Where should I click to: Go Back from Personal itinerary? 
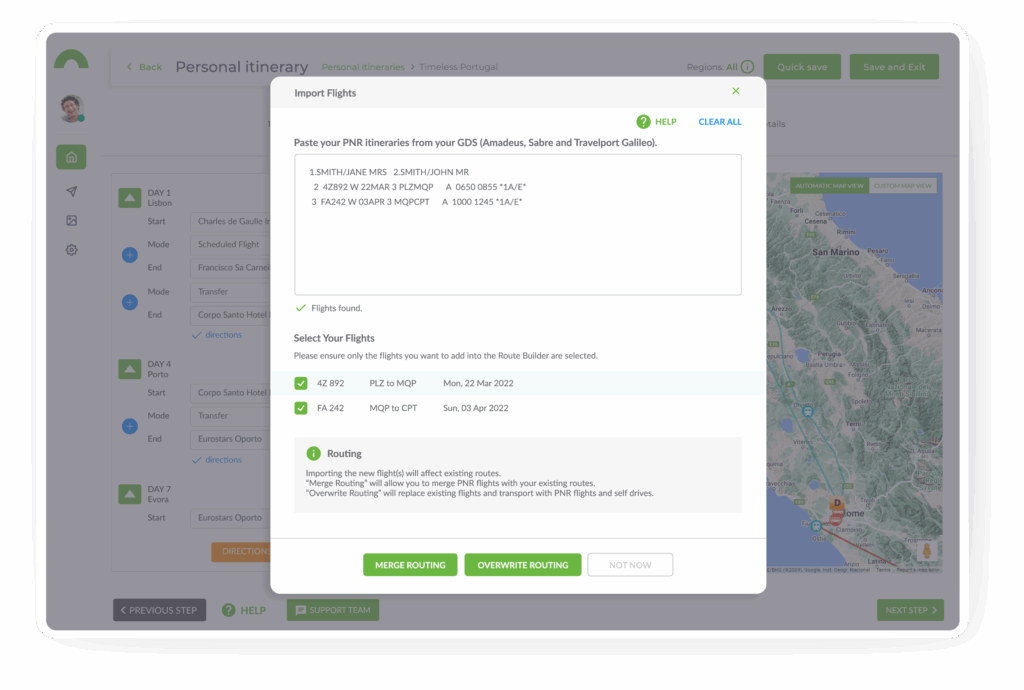coord(144,67)
